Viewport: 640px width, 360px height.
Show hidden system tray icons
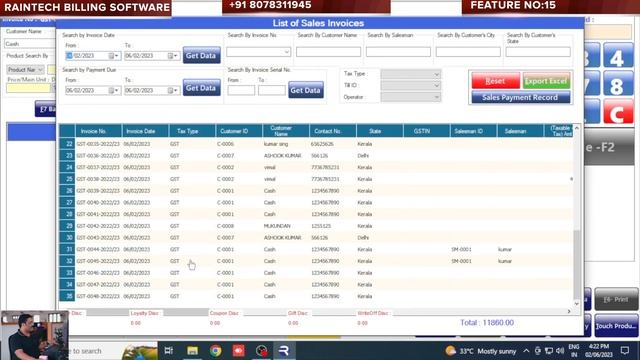coord(526,351)
